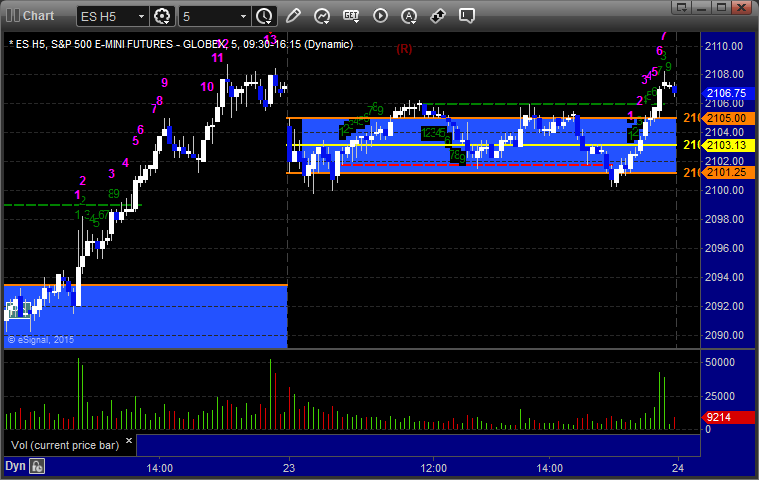Select the pencil drawing tool
This screenshot has height=480, width=759.
click(x=293, y=16)
